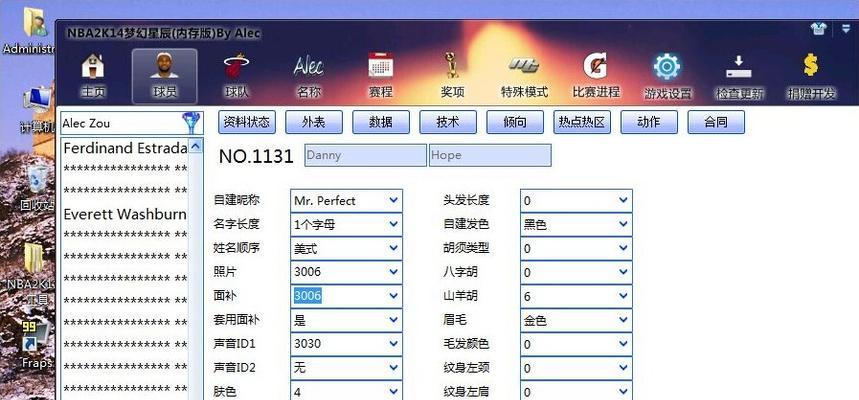859x400 pixels.
Task: Expand 面补 dropdown arrow
Action: click(393, 296)
